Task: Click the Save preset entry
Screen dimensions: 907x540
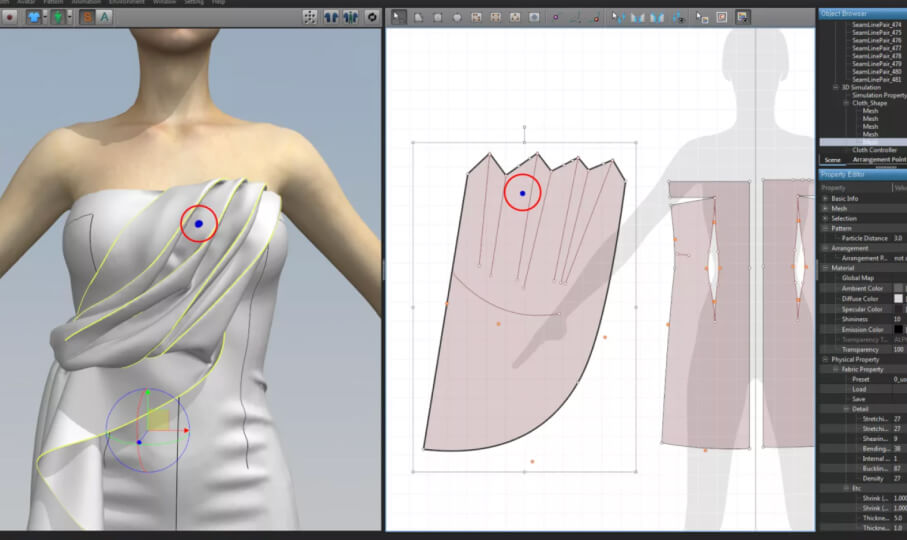Action: click(x=859, y=399)
